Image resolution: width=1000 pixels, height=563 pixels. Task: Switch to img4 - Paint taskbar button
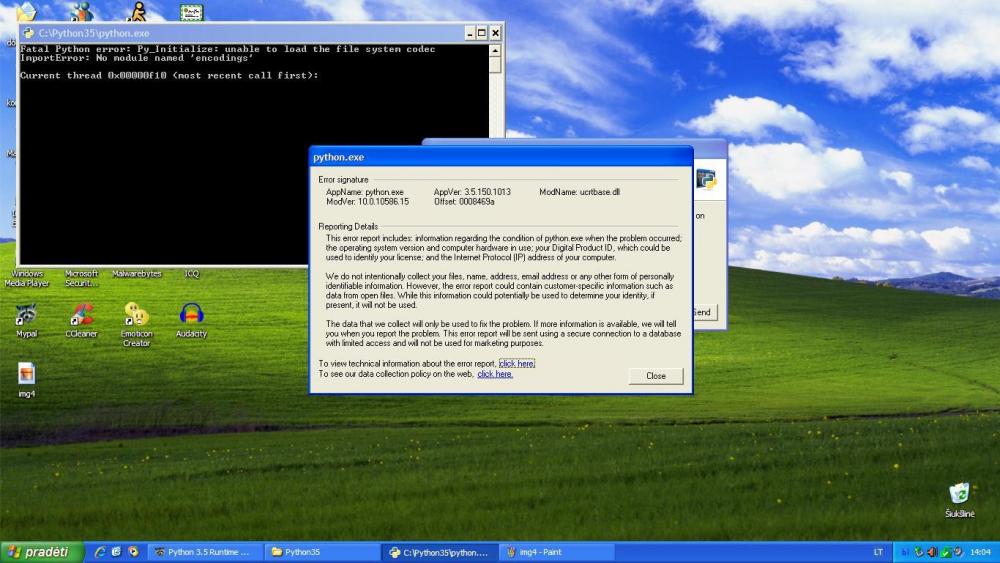click(x=556, y=552)
